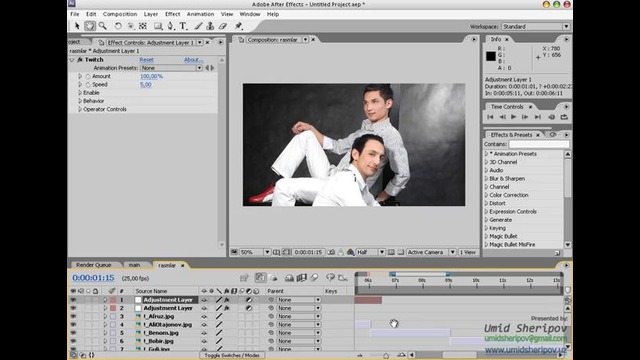Hide layer 2 Adjustment Layer eye
The width and height of the screenshot is (640, 360).
(73, 308)
